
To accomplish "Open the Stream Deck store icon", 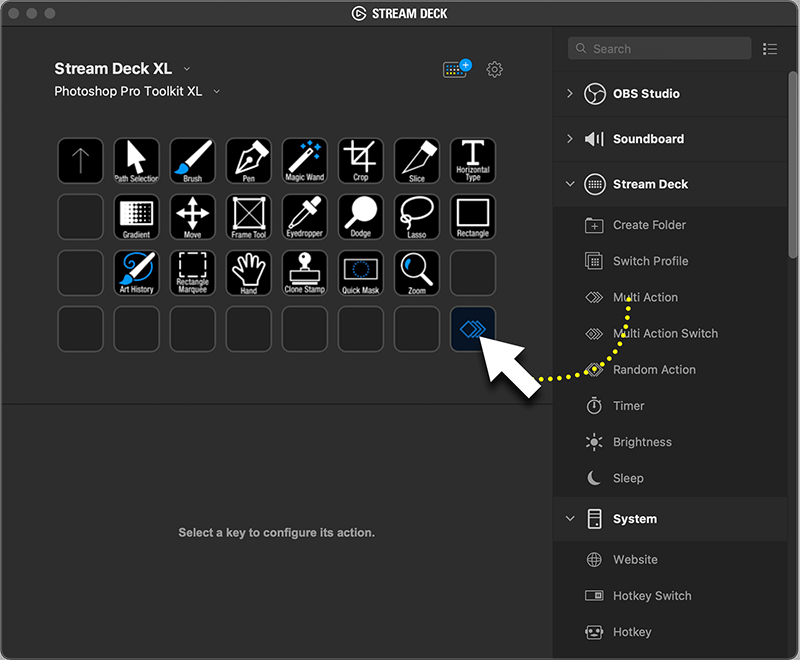I will pos(457,69).
